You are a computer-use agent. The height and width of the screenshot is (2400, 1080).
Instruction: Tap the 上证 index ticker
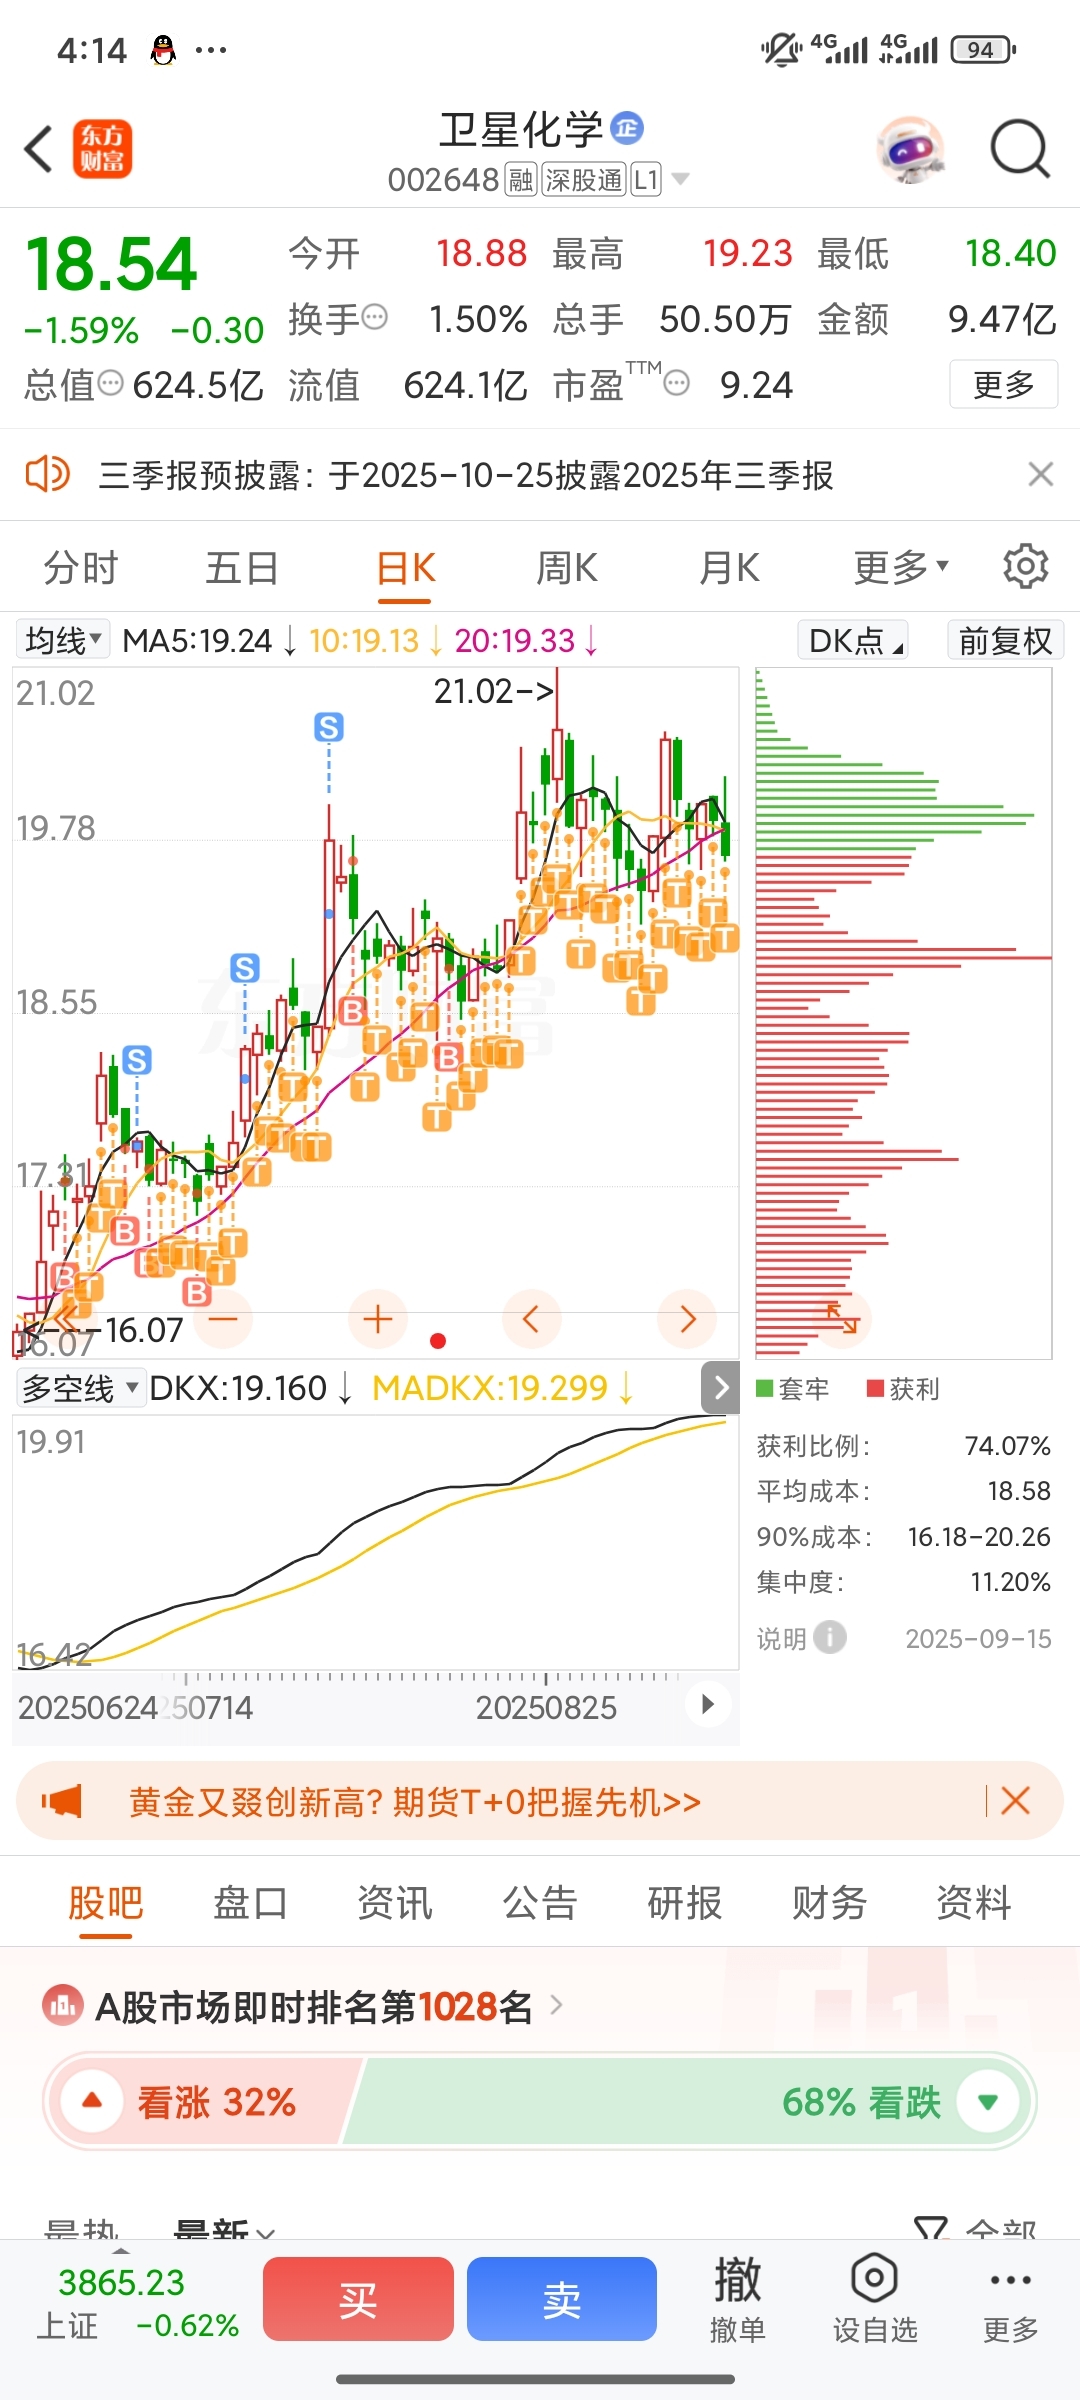click(x=138, y=2304)
